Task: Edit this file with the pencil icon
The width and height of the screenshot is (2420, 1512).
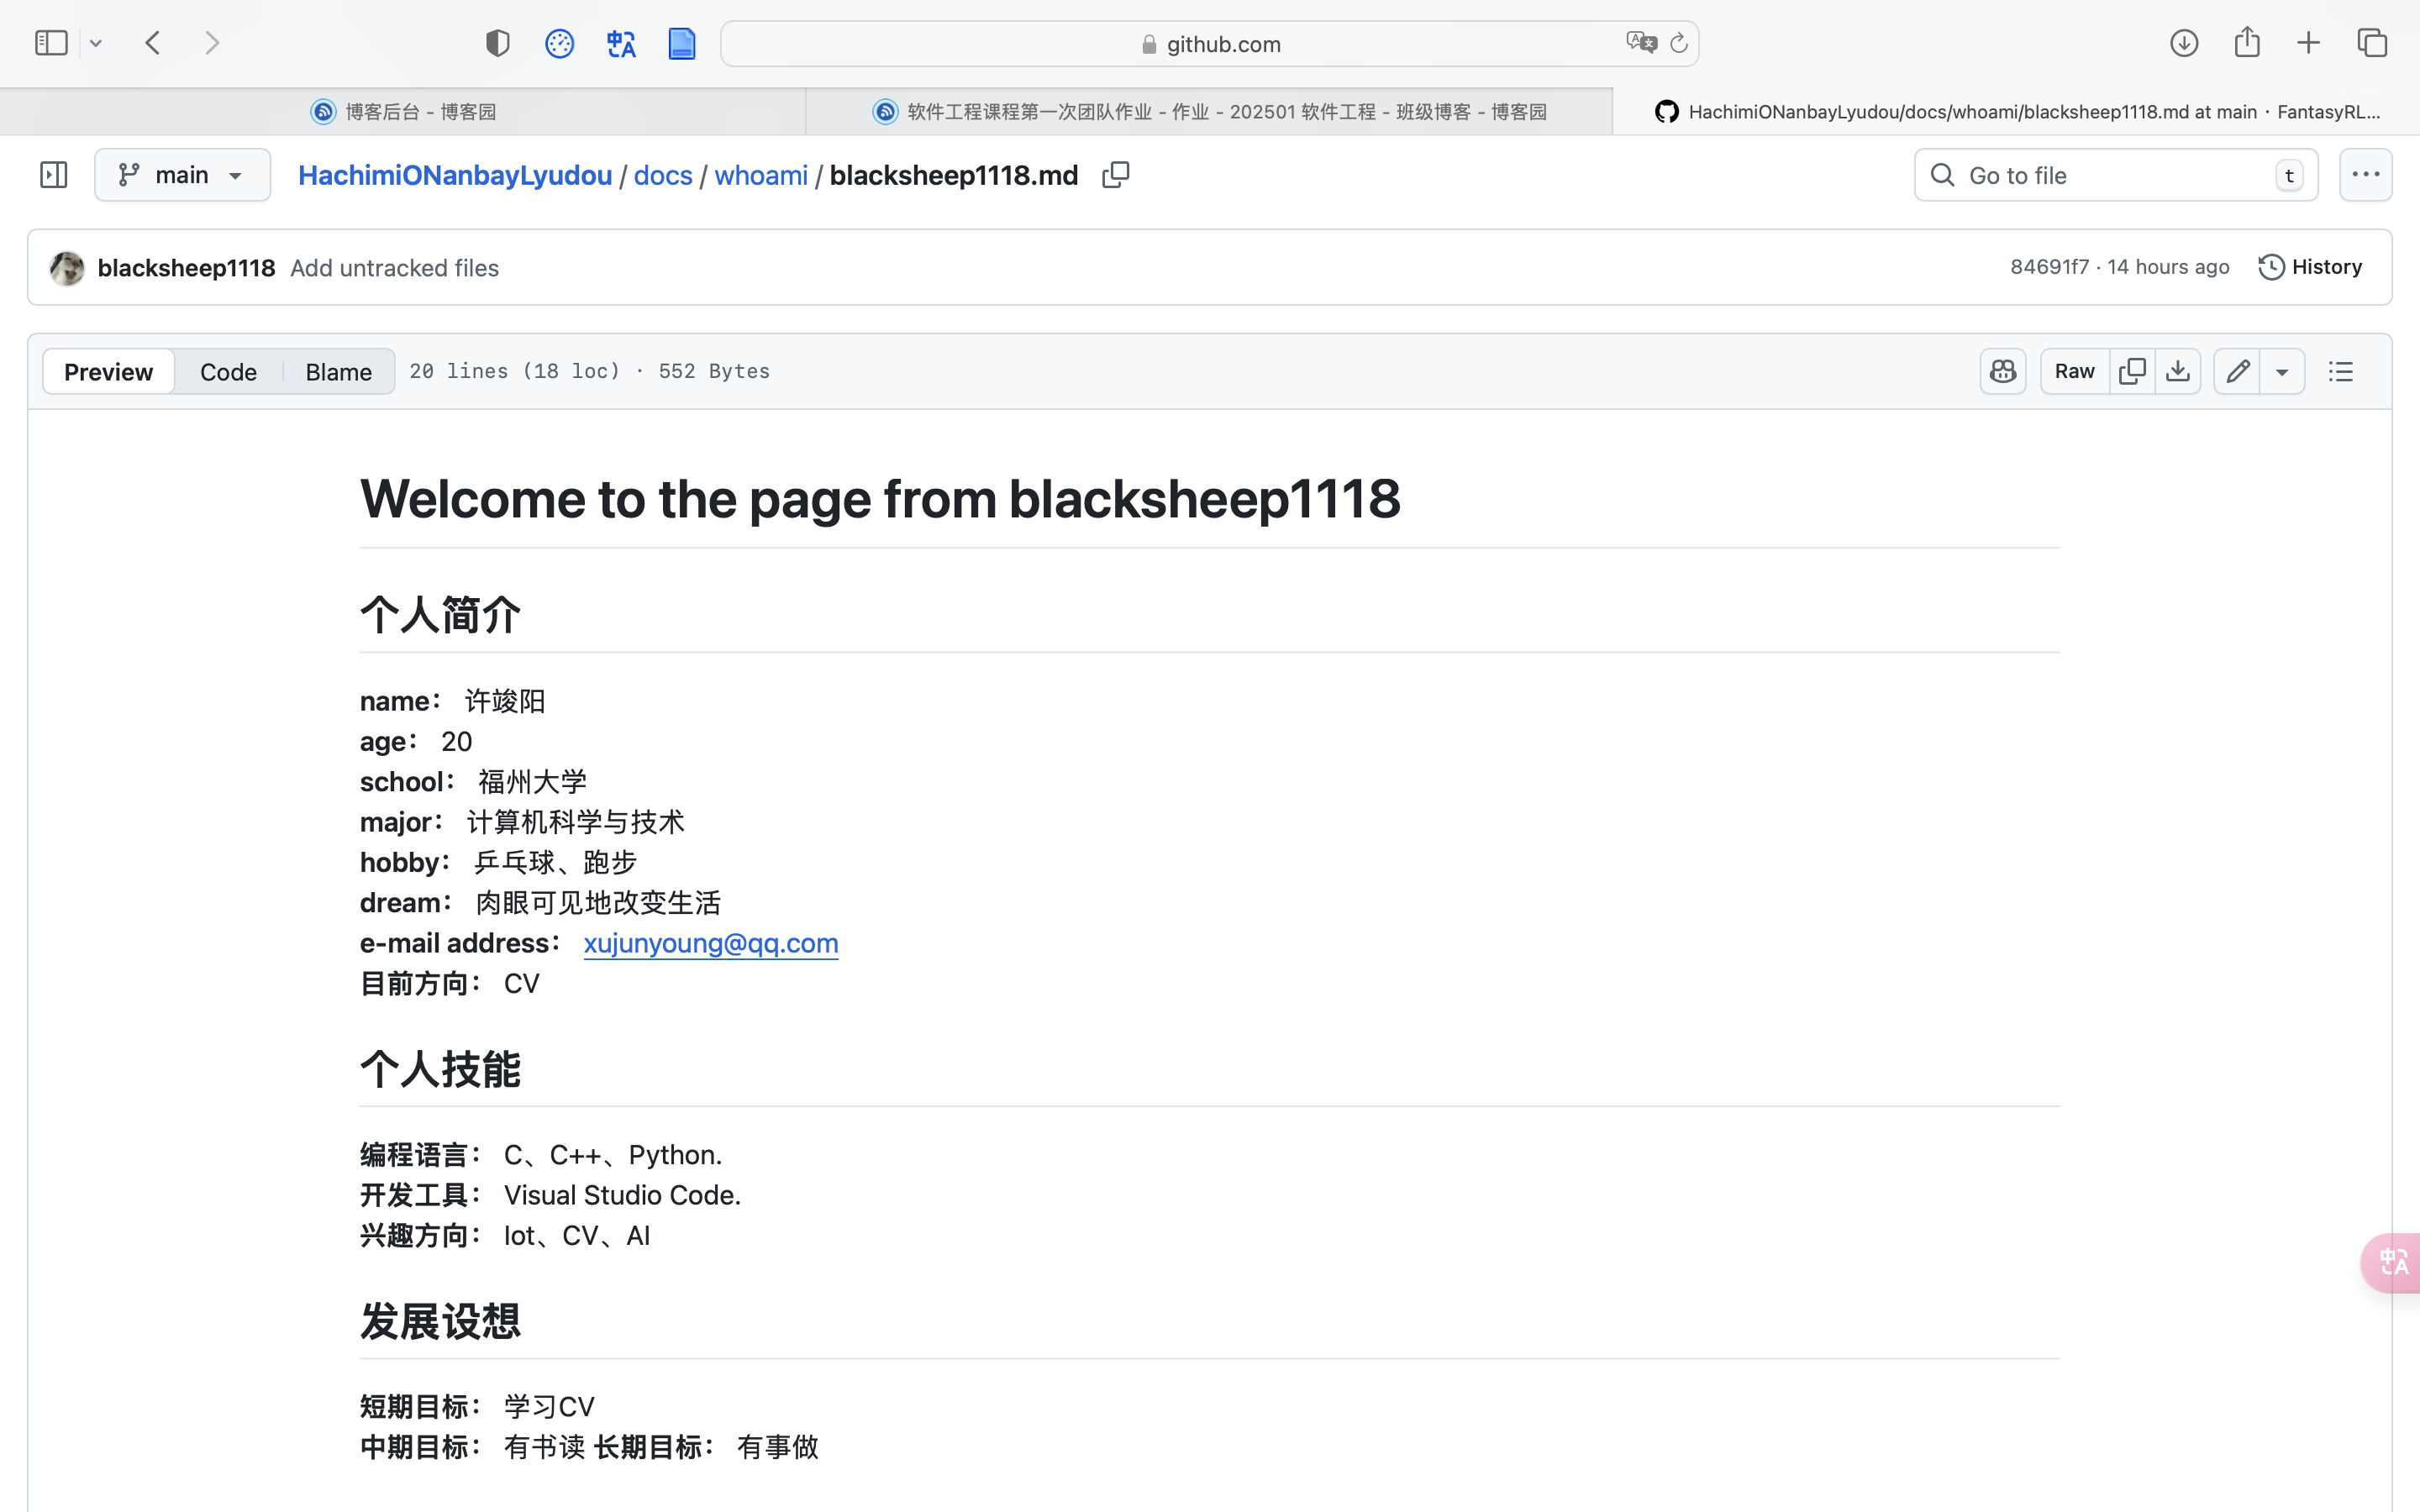Action: (x=2237, y=371)
